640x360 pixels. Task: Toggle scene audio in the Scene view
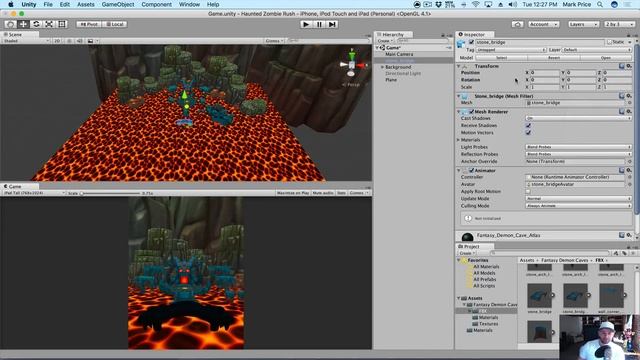click(x=80, y=41)
